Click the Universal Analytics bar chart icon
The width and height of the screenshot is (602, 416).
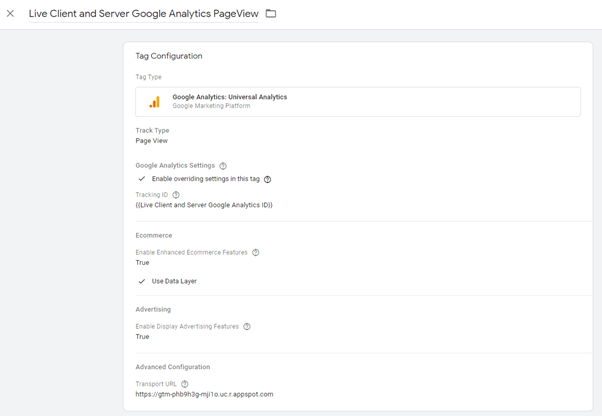(154, 102)
